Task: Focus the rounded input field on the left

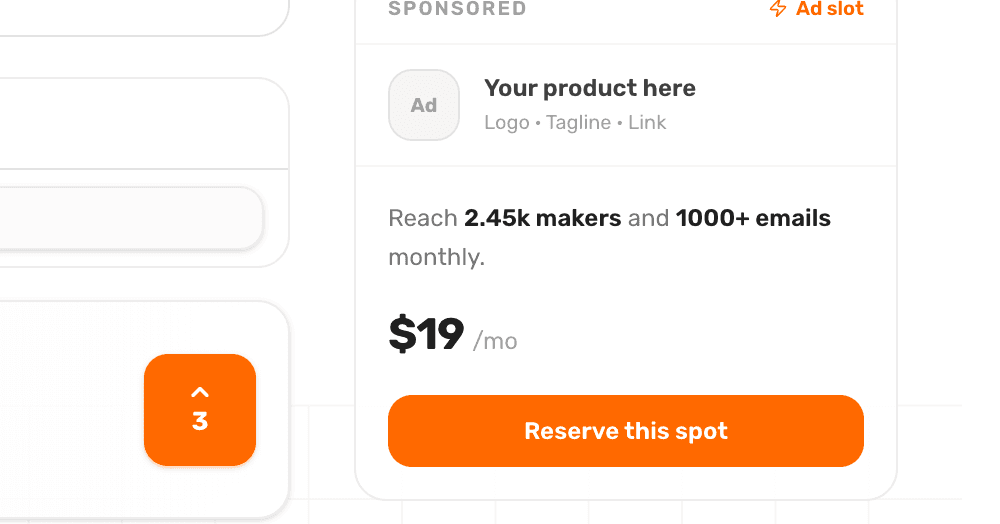Action: pos(130,217)
